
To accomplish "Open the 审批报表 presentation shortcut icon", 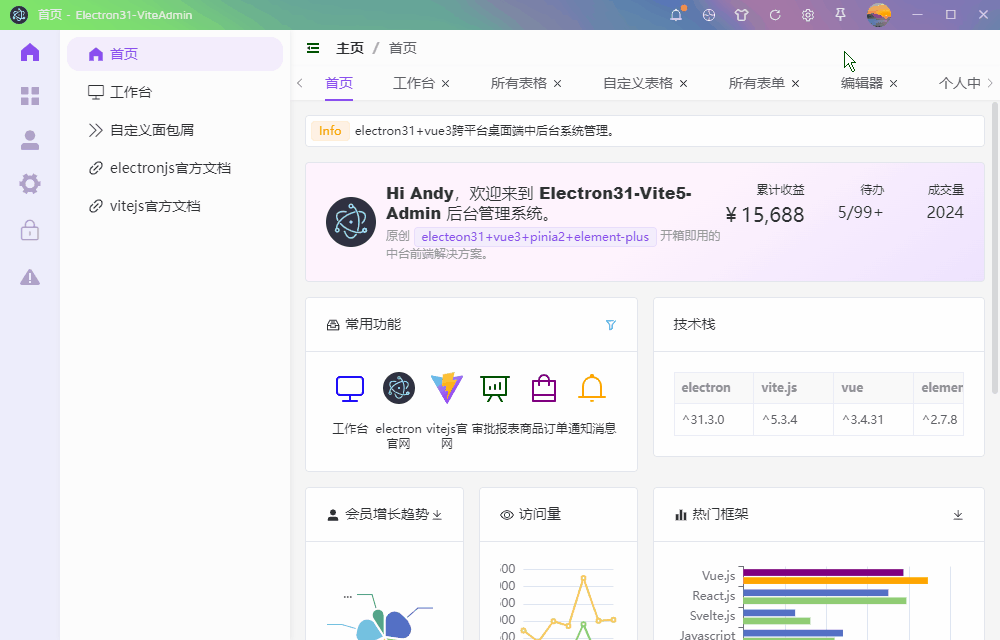I will tap(495, 388).
